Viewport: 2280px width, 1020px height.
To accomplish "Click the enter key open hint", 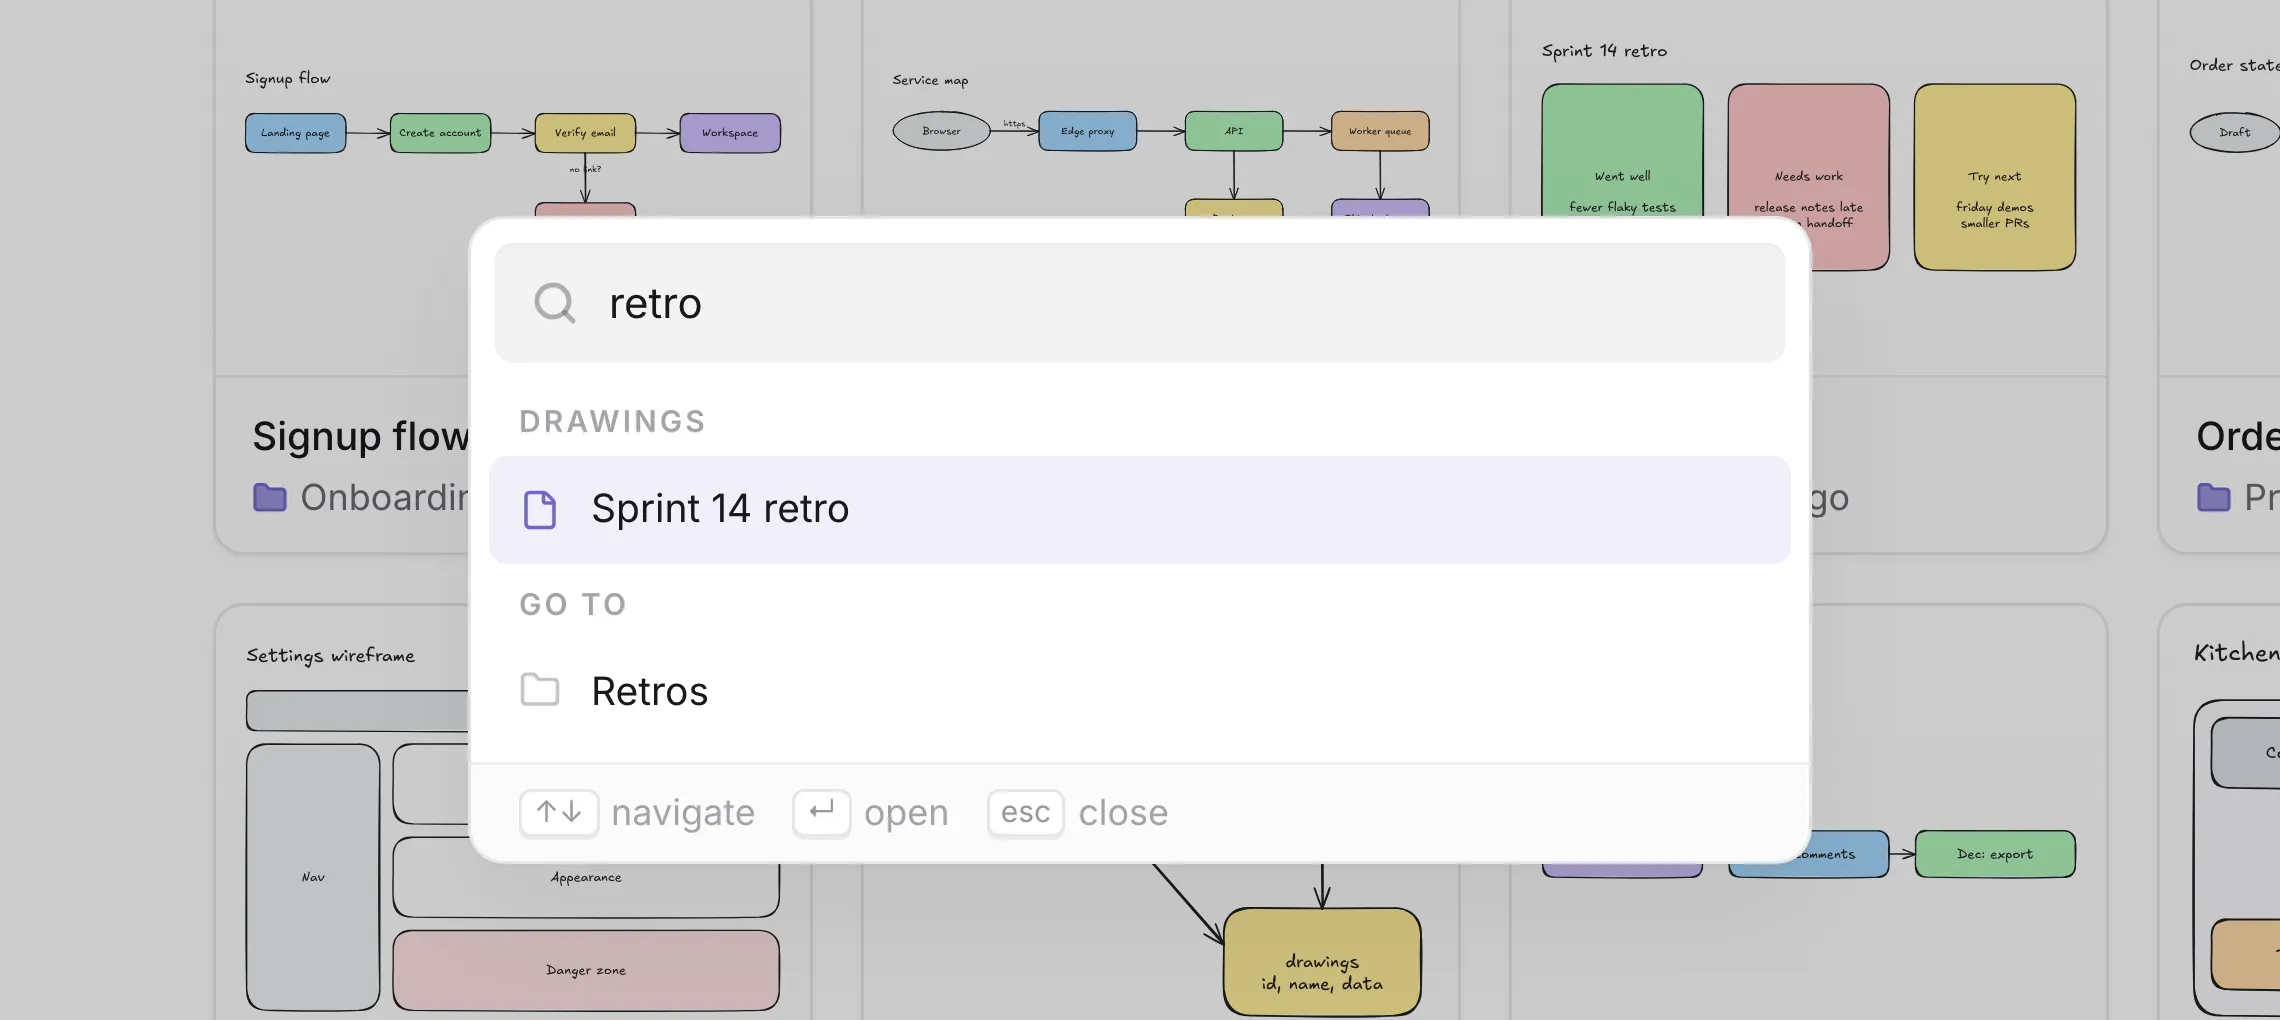I will point(821,812).
